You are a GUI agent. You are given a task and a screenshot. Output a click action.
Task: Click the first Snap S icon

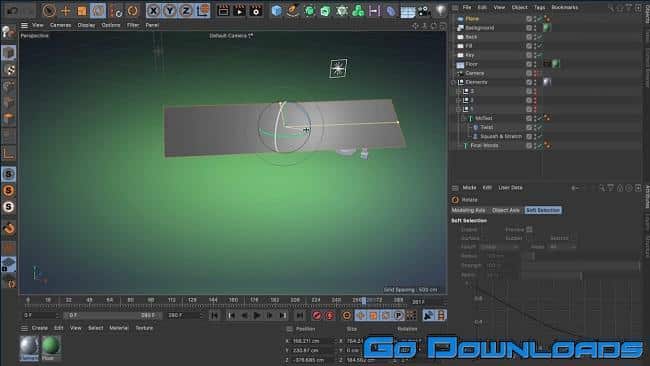coord(9,174)
